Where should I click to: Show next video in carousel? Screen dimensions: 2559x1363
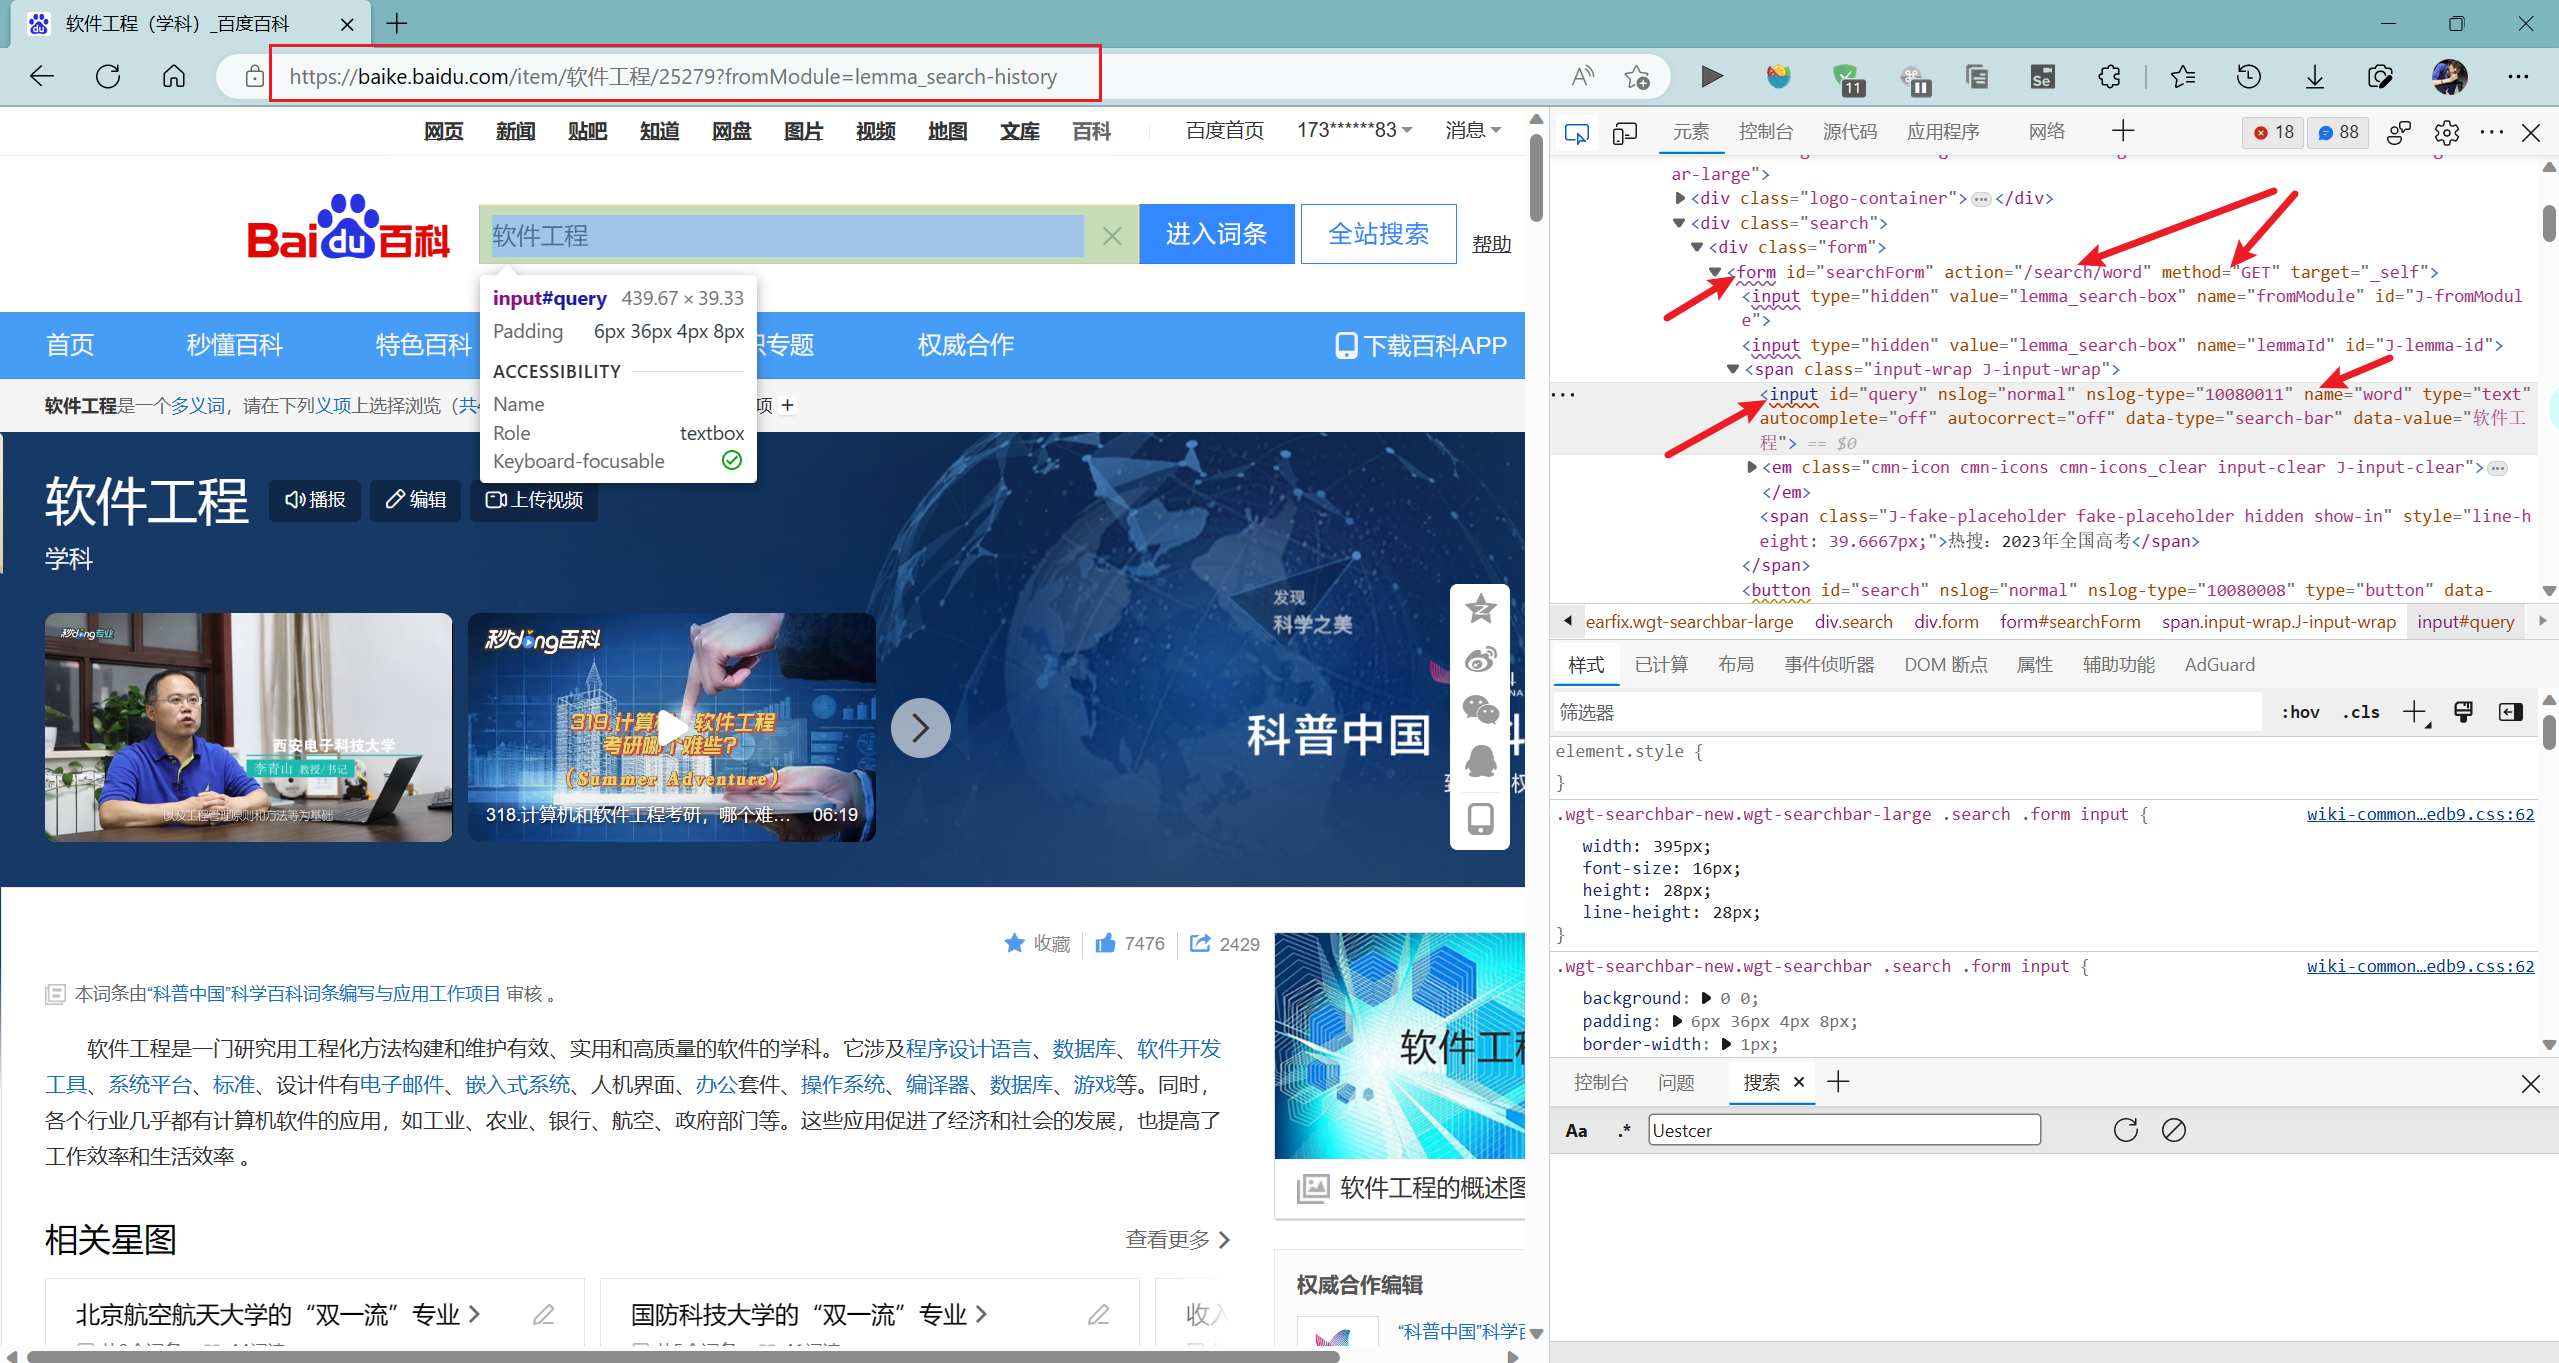[920, 727]
